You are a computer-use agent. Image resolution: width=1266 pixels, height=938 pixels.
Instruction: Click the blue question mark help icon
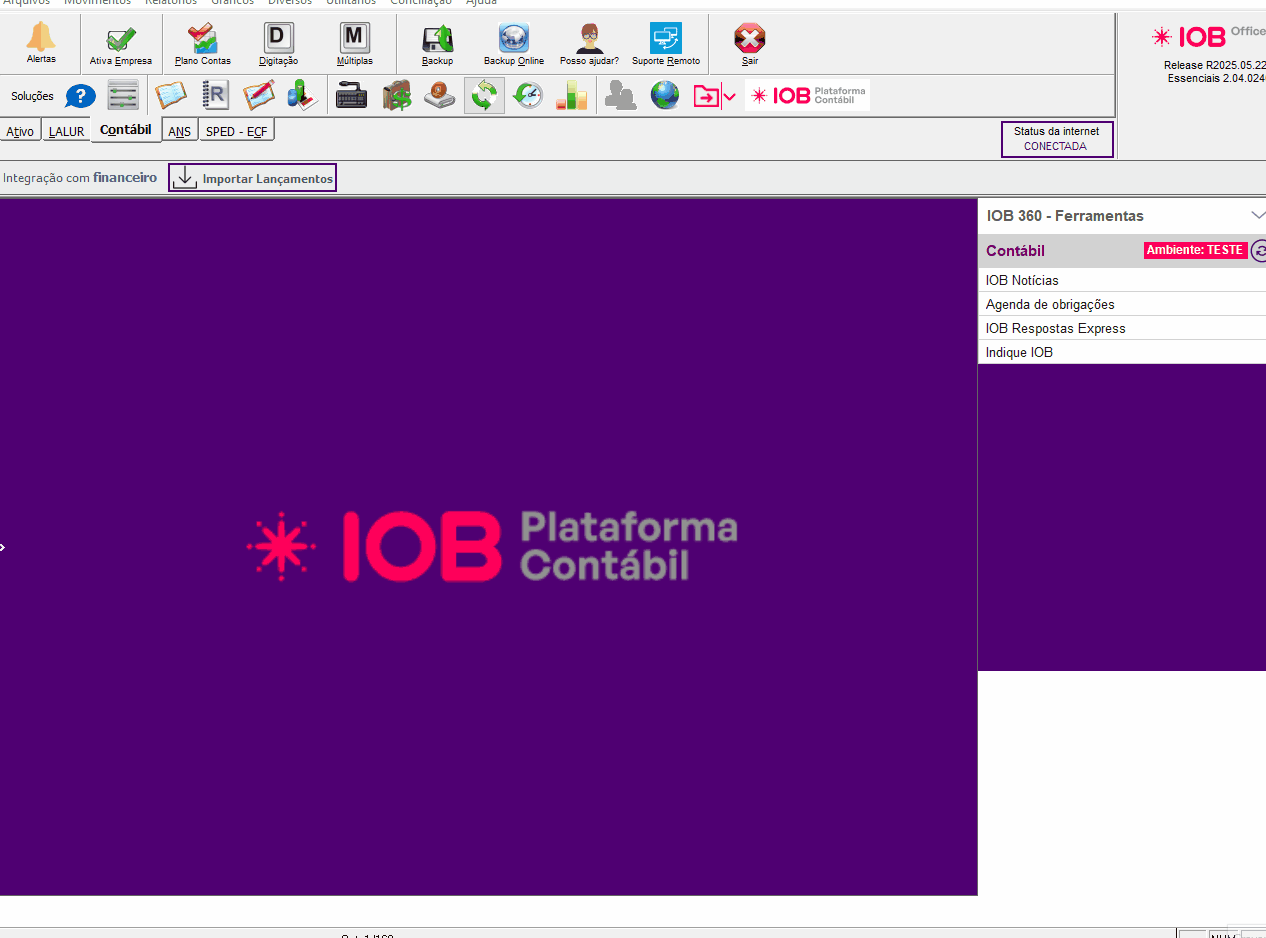click(80, 97)
